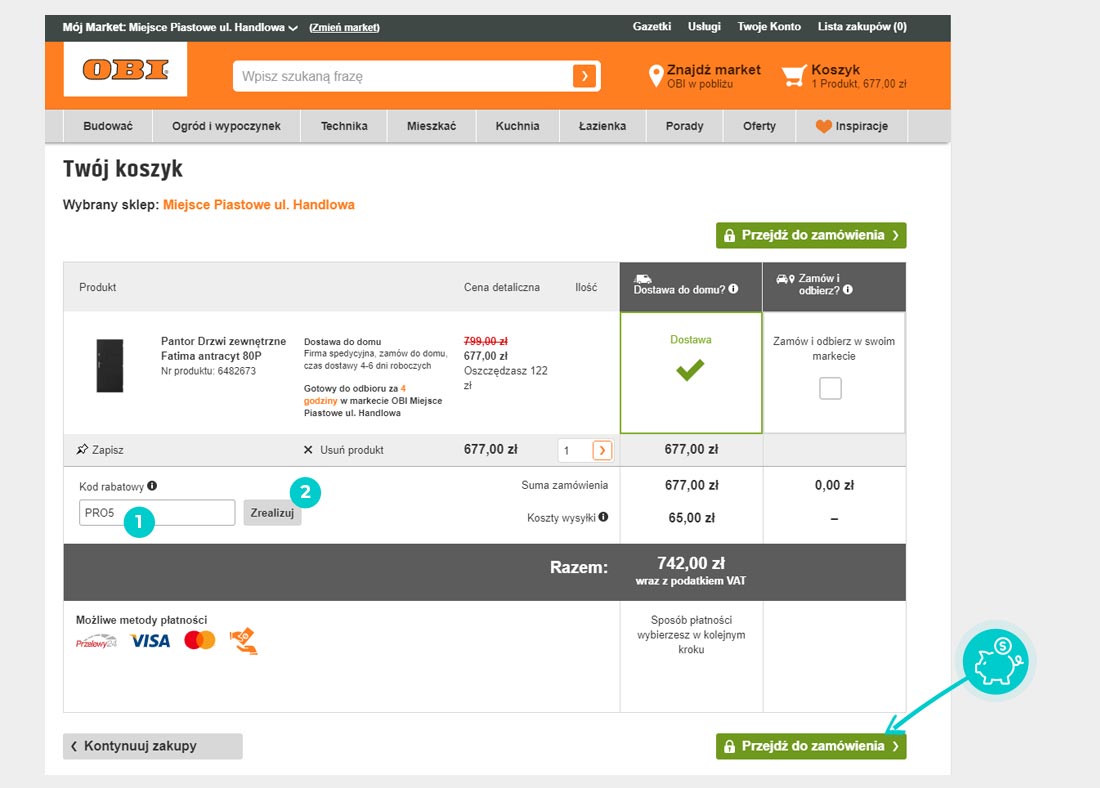This screenshot has height=788, width=1100.
Task: Click the pin icon for Zapisz
Action: click(x=82, y=449)
